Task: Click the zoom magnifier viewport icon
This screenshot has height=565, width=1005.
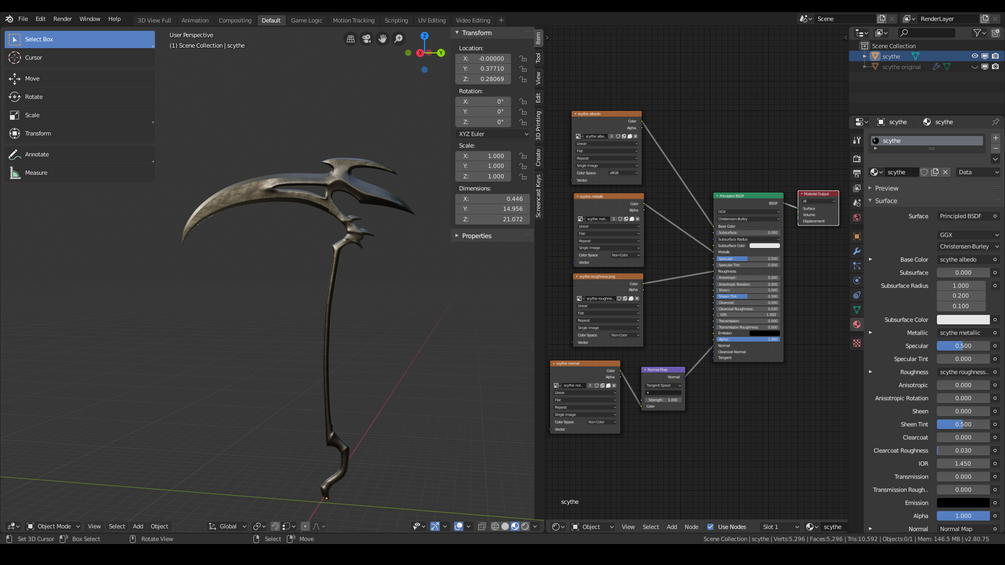Action: 398,39
